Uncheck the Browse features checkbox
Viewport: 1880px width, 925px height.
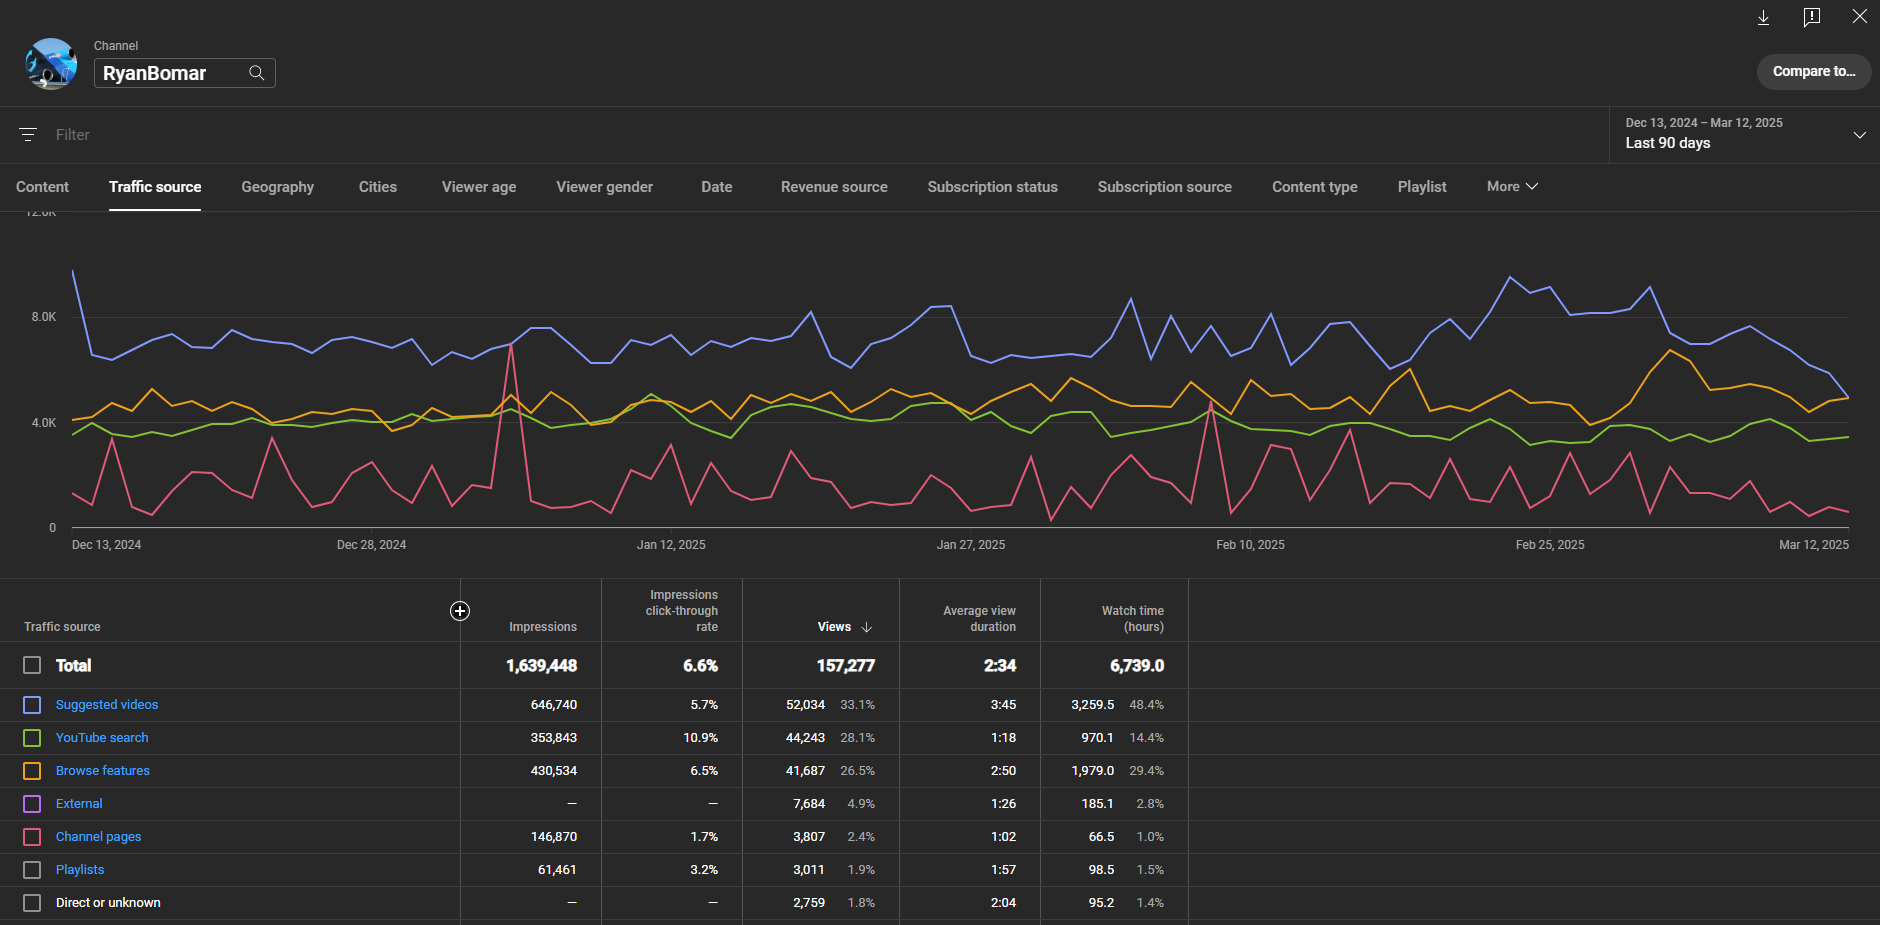click(32, 771)
